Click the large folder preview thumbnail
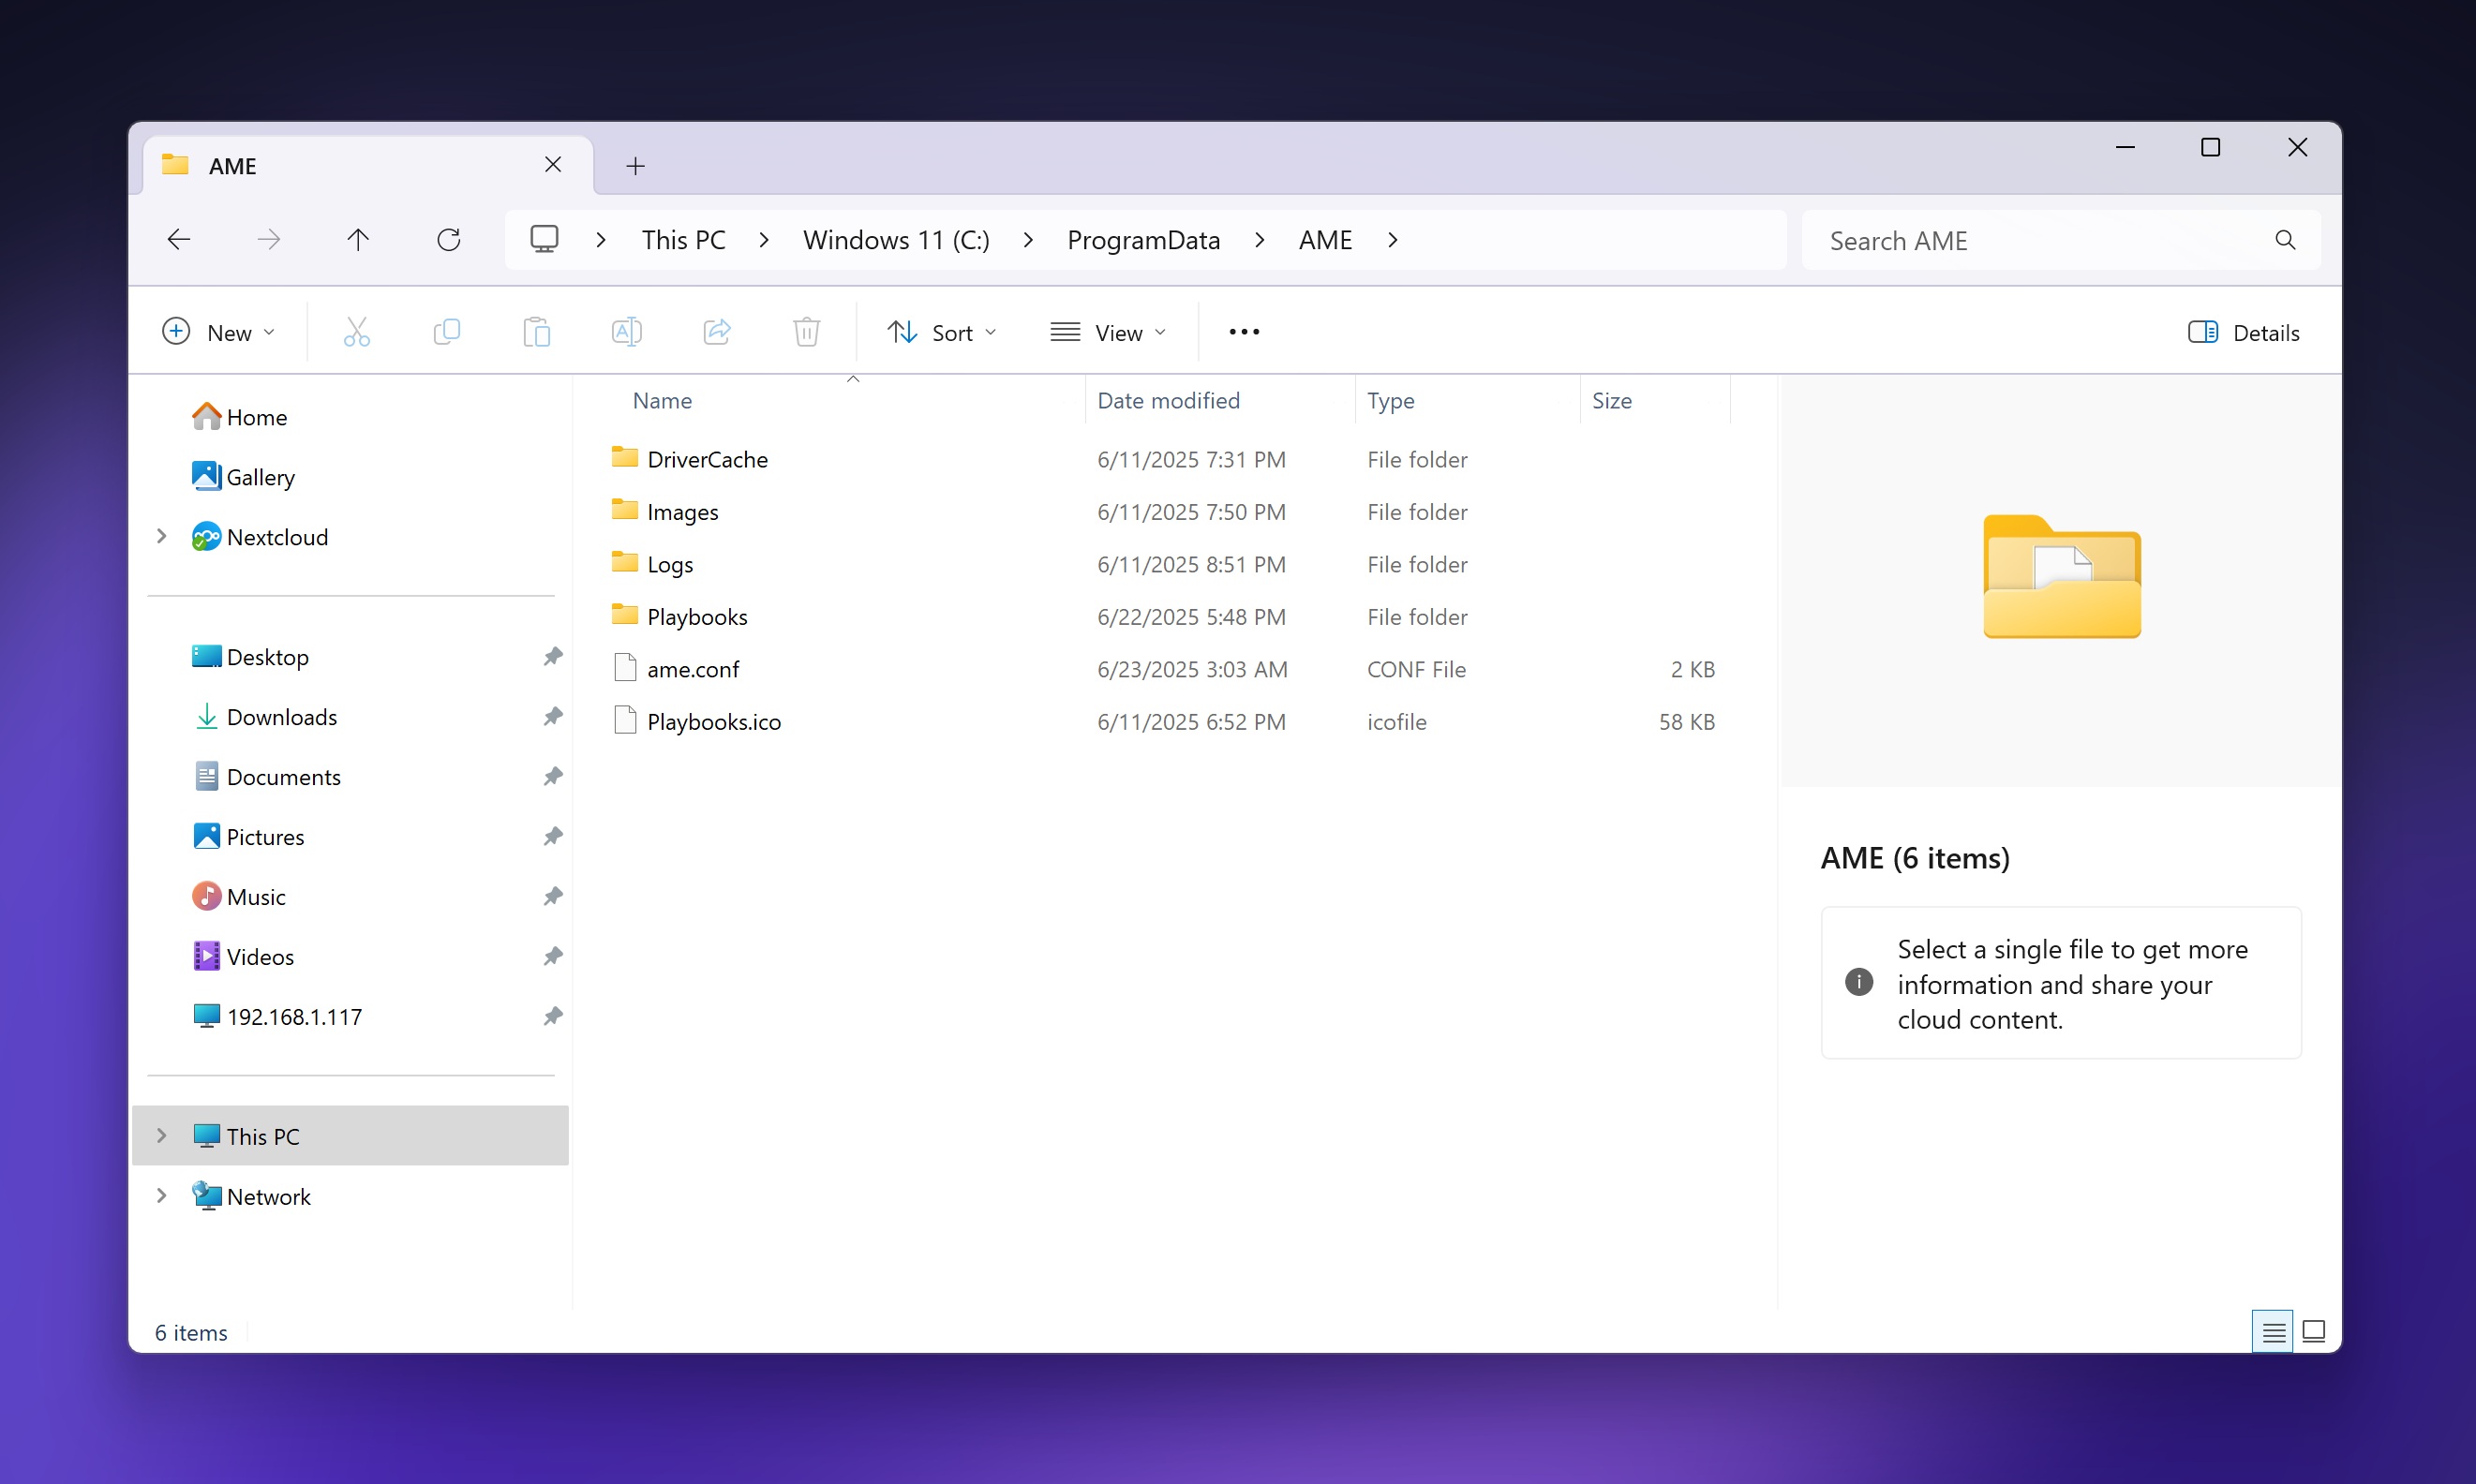 coord(2062,577)
